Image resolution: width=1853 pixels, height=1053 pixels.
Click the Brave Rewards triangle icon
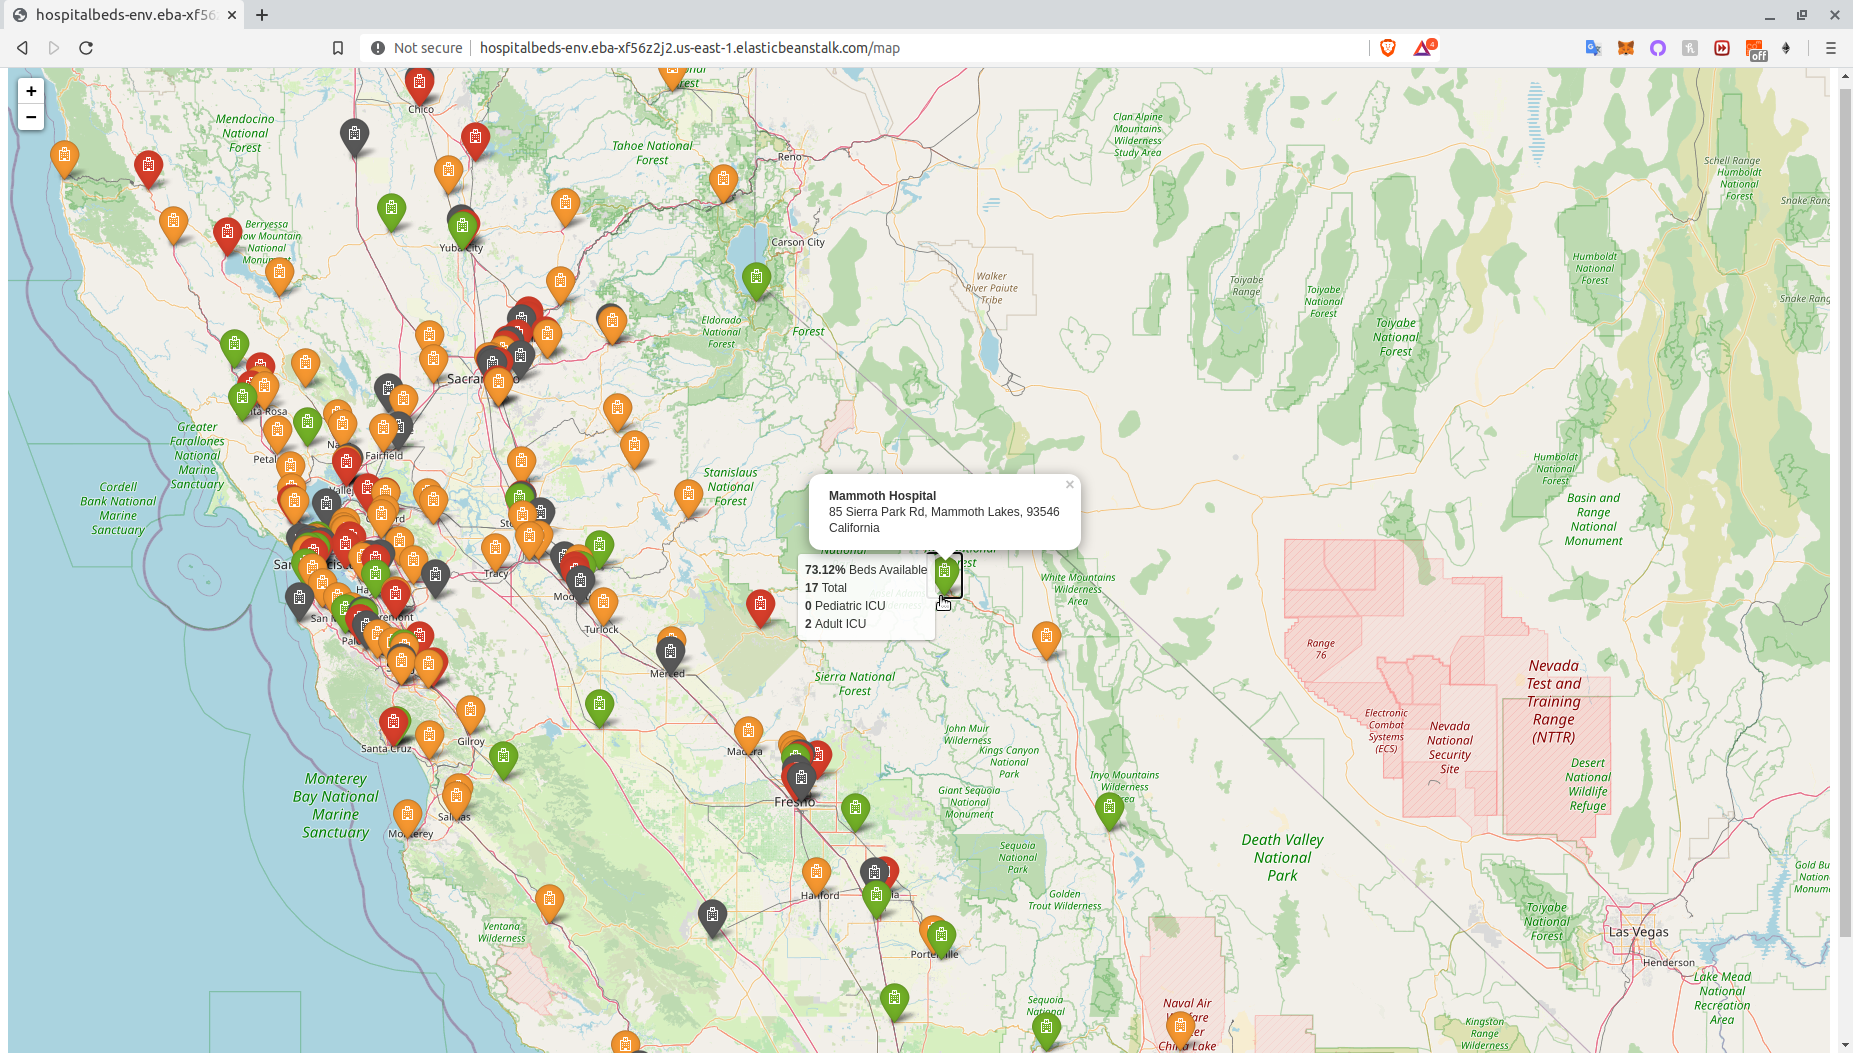(x=1422, y=47)
